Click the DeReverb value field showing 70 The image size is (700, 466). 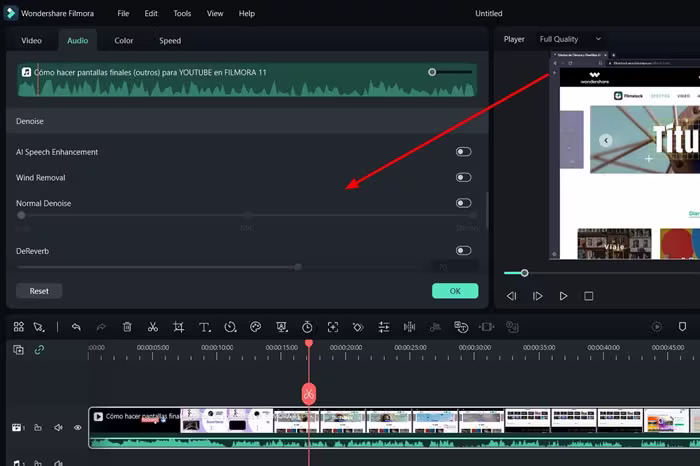(x=455, y=267)
